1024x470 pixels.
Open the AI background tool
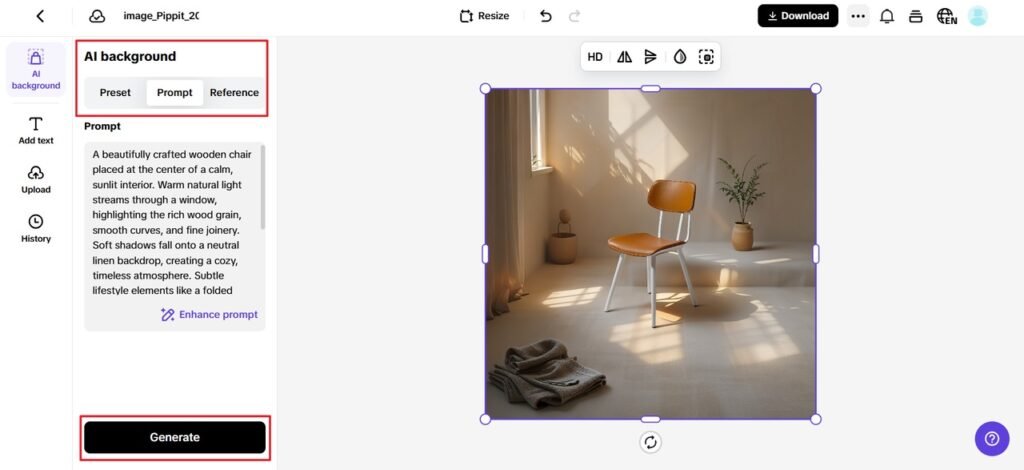coord(35,68)
